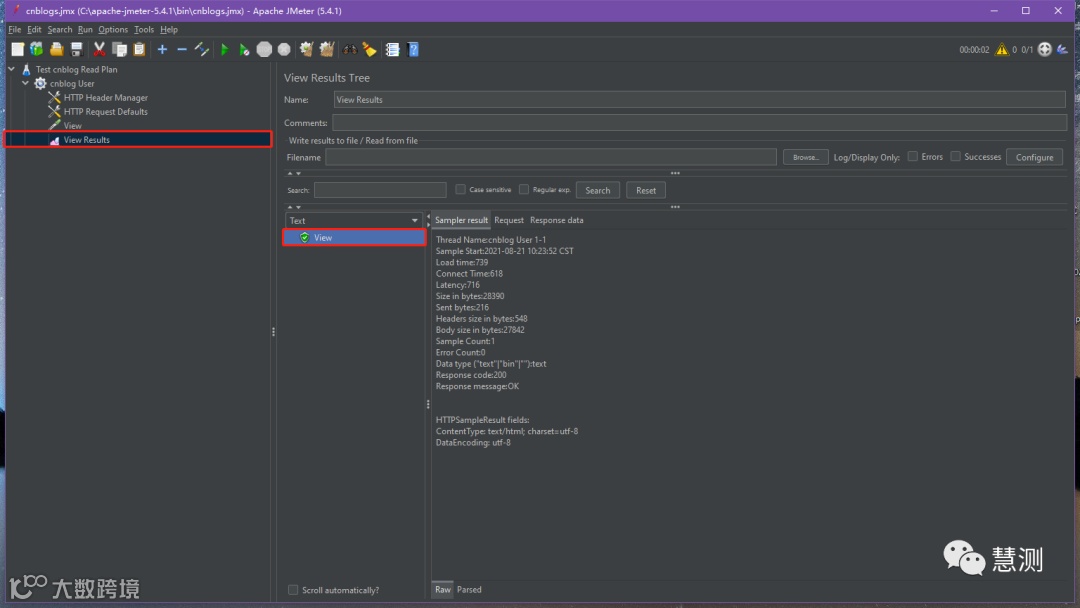The image size is (1080, 608).
Task: Click the Search text input field
Action: pyautogui.click(x=380, y=190)
